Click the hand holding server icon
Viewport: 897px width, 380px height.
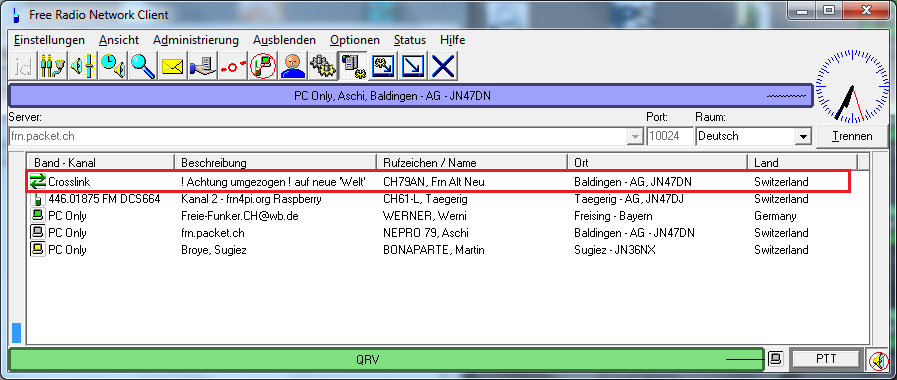click(203, 66)
